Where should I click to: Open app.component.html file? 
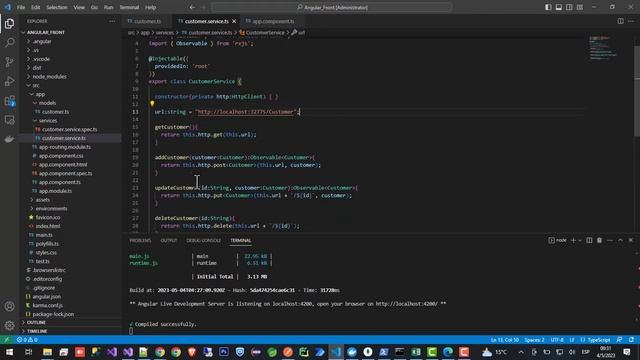click(x=63, y=164)
